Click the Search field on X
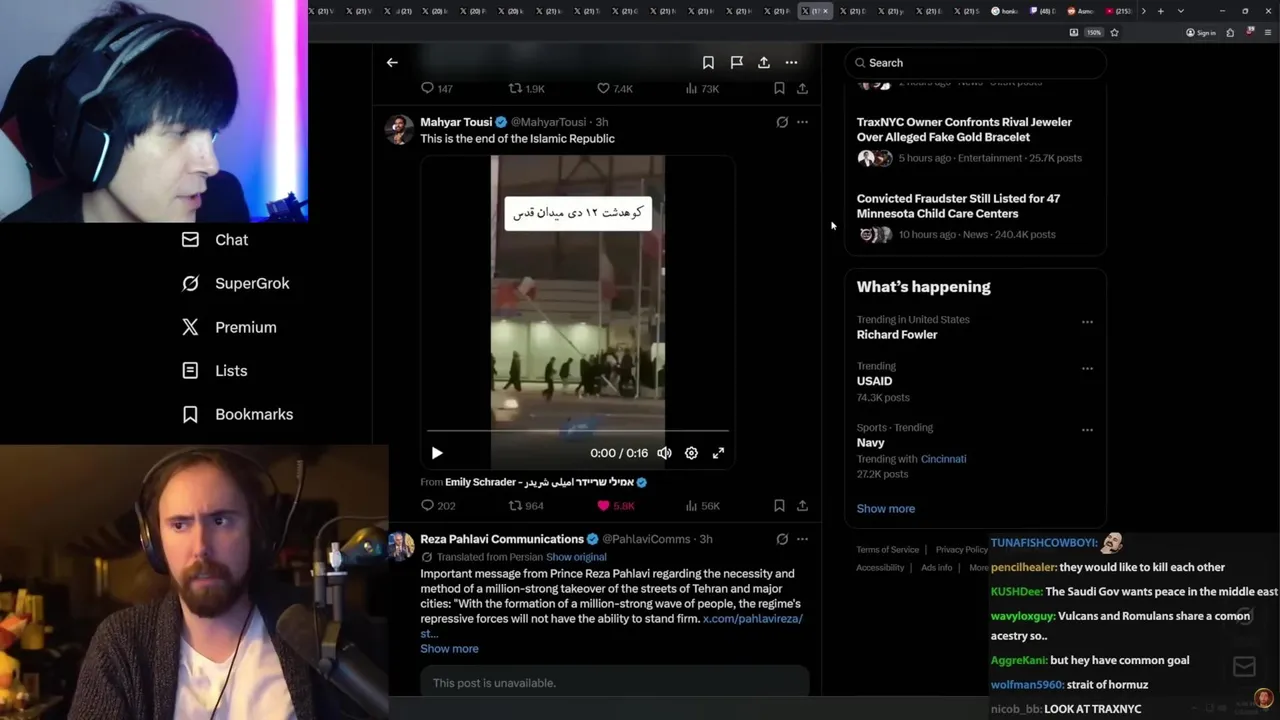 (x=975, y=62)
